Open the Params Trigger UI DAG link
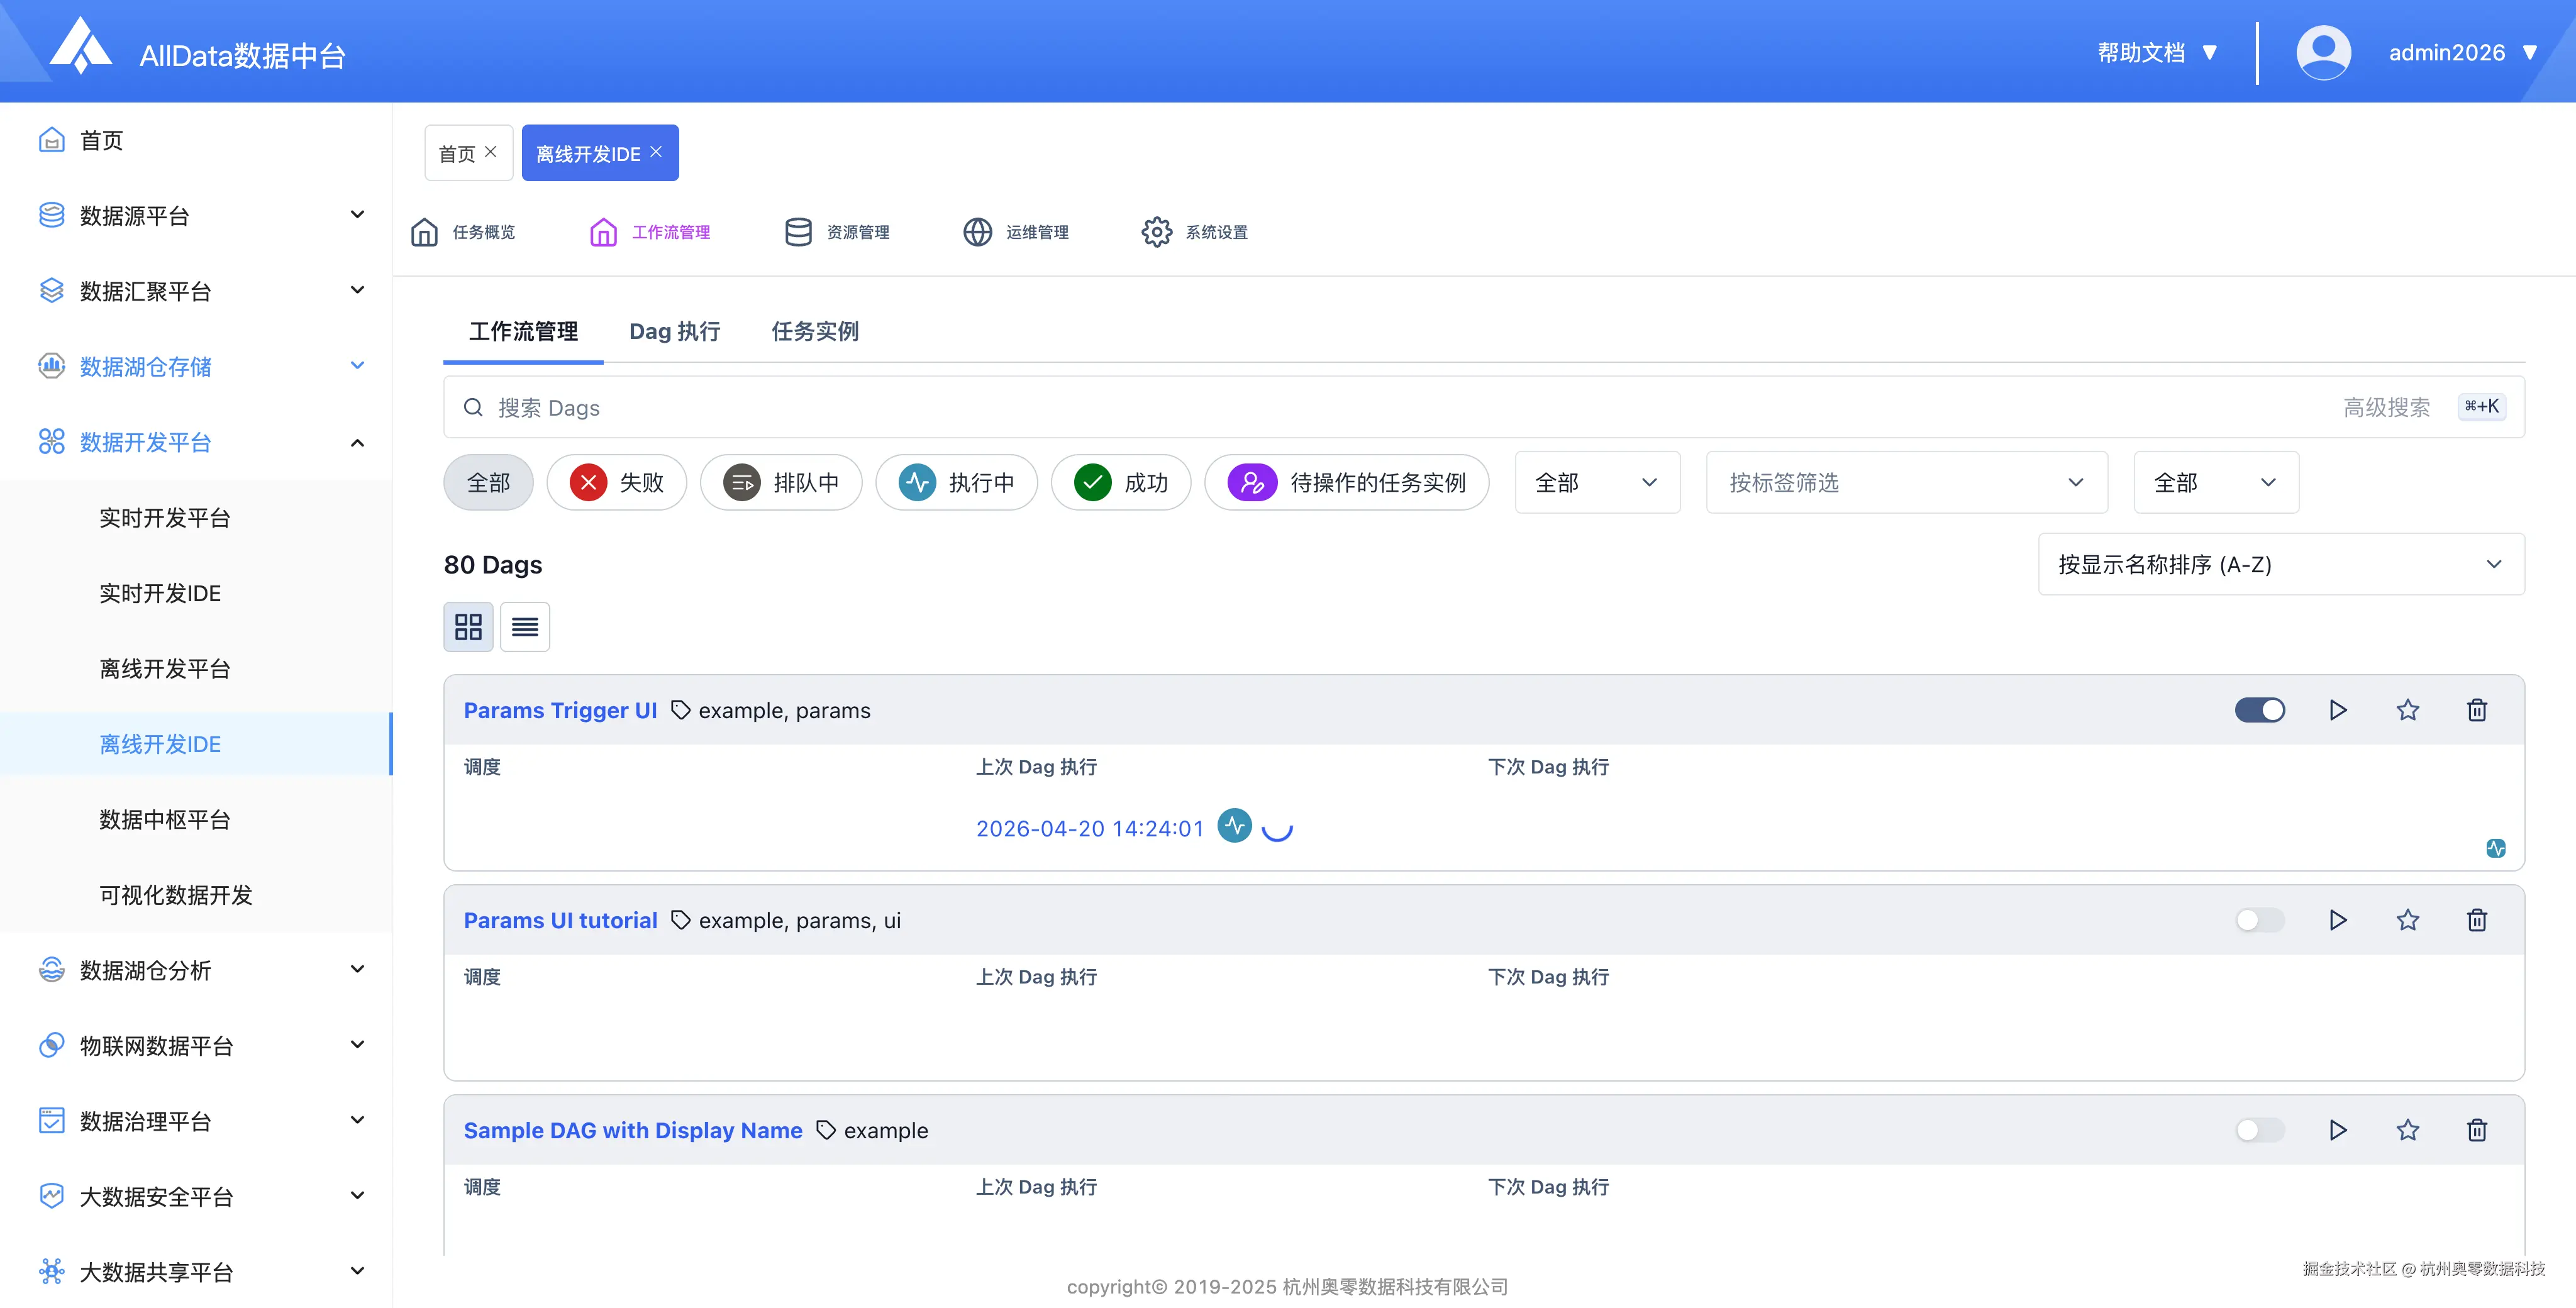Screen dimensions: 2576x1308 [560, 710]
